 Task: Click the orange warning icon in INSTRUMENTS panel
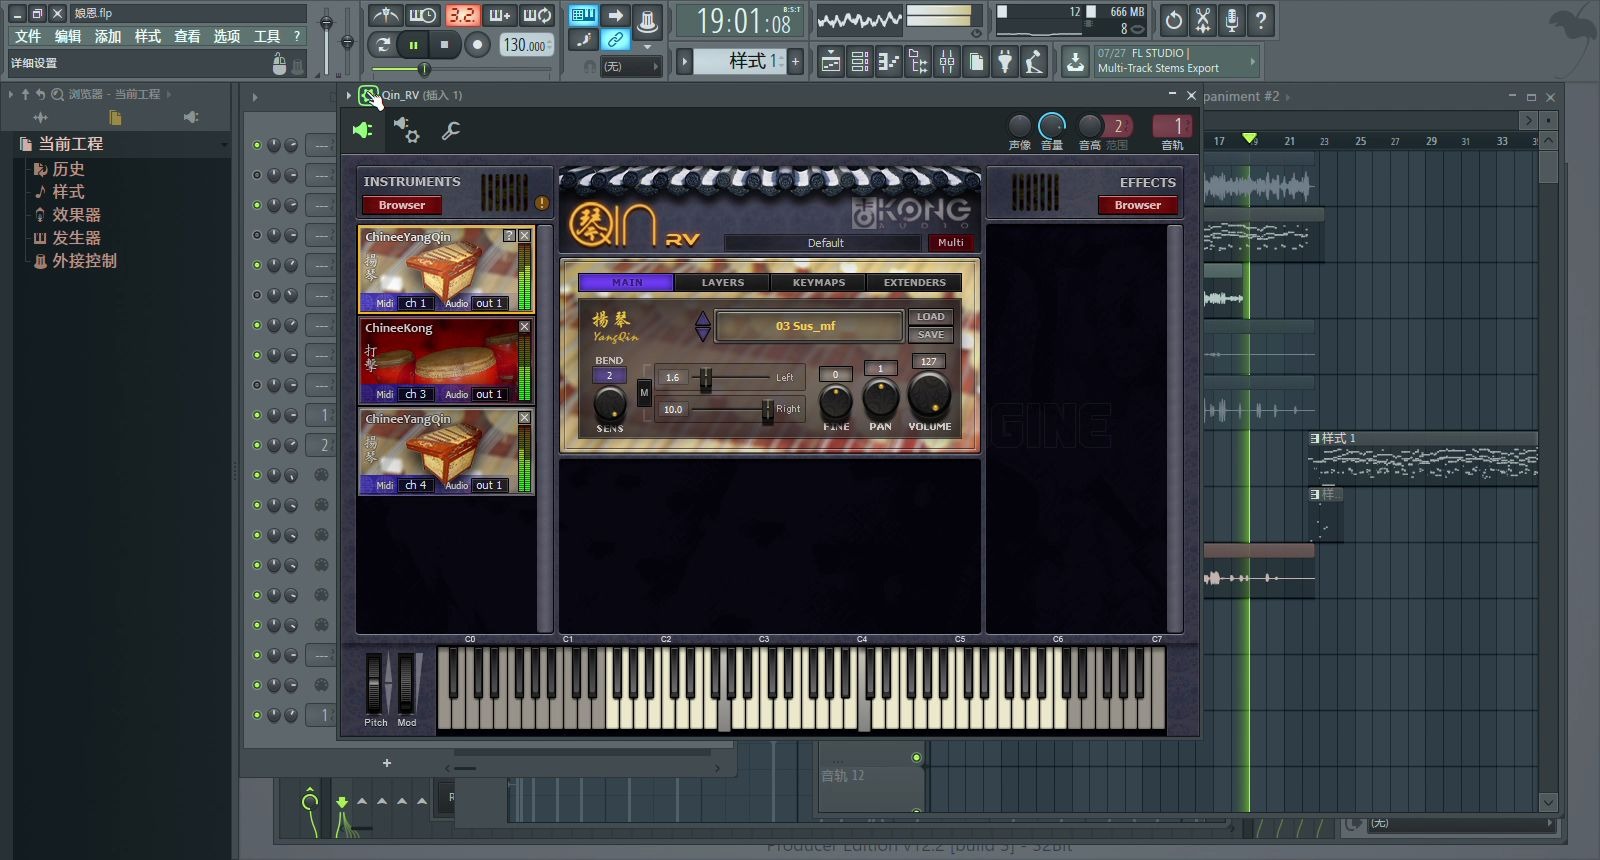(542, 203)
